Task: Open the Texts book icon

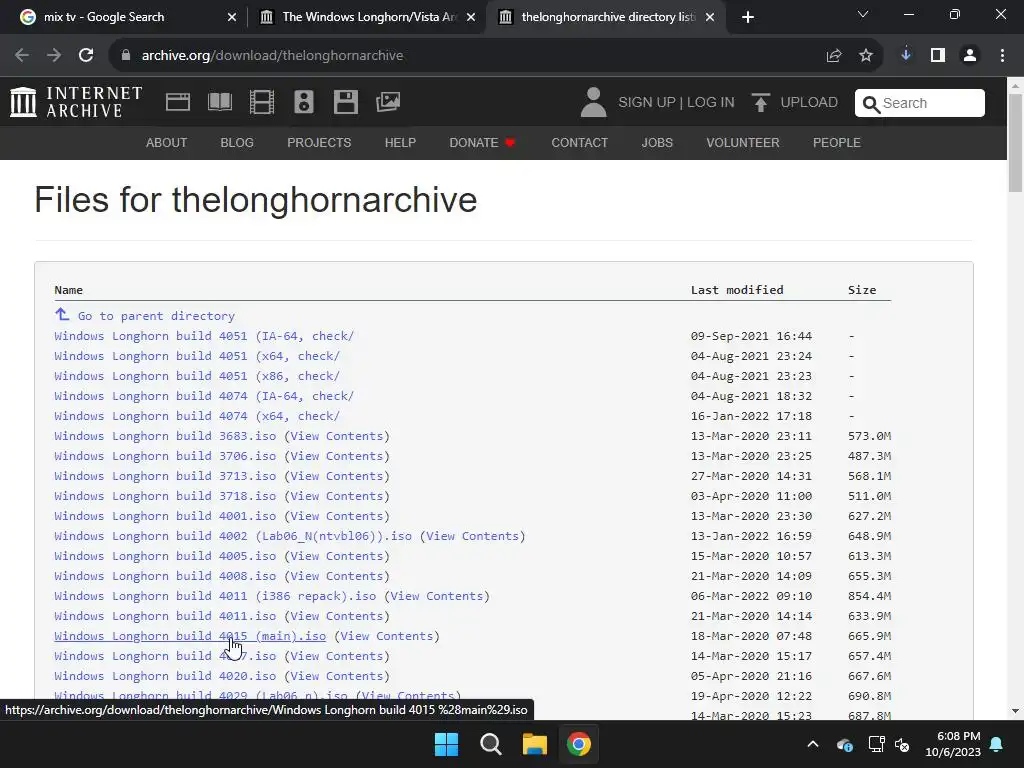Action: tap(219, 102)
